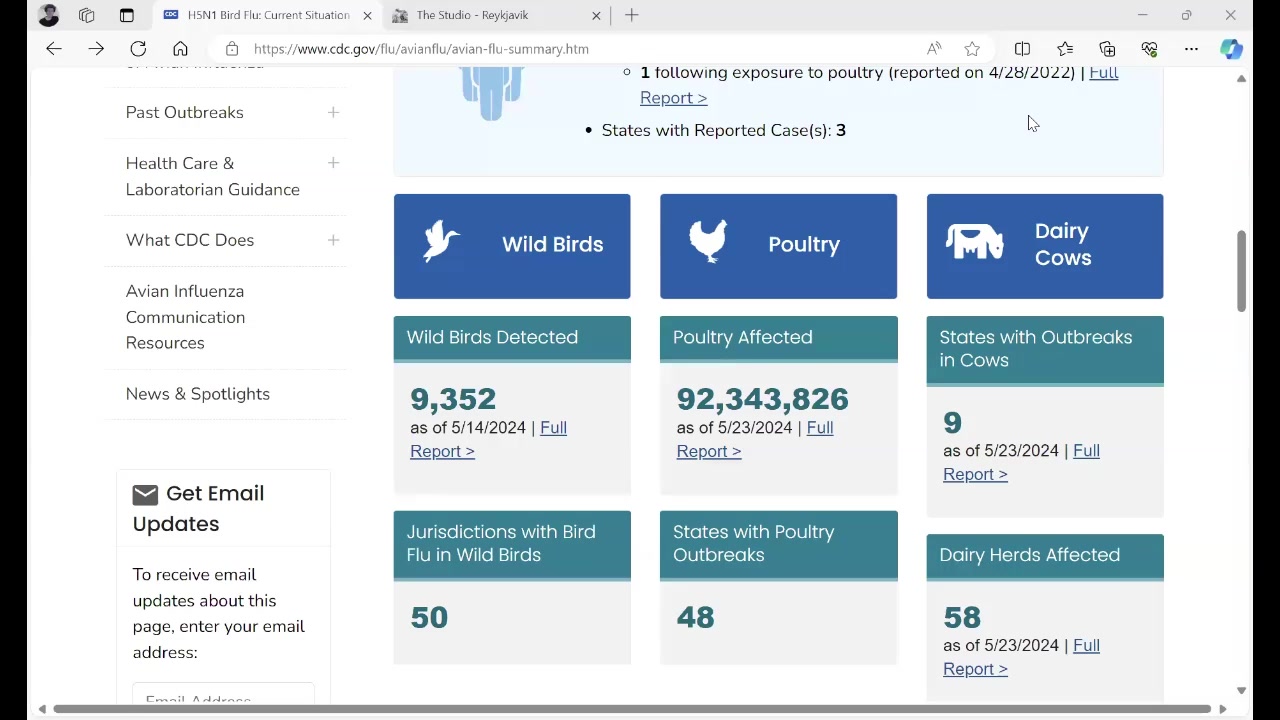Add page to favorites star icon
Screen dimensions: 1280x720
click(972, 49)
